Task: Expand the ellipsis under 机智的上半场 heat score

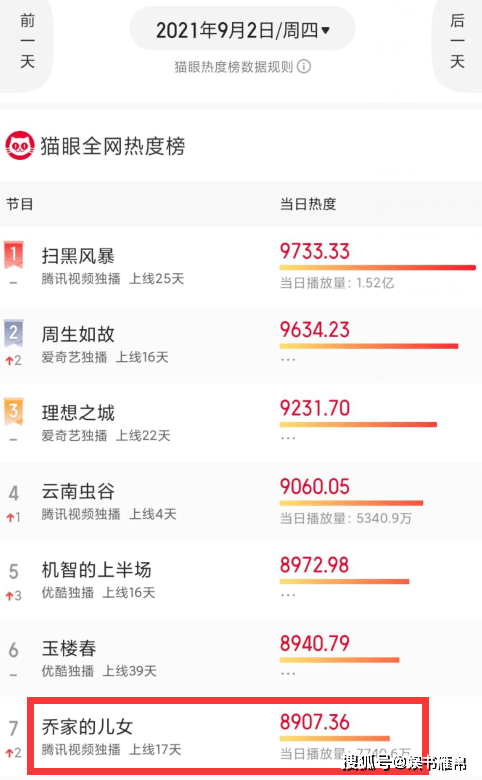Action: pyautogui.click(x=288, y=594)
